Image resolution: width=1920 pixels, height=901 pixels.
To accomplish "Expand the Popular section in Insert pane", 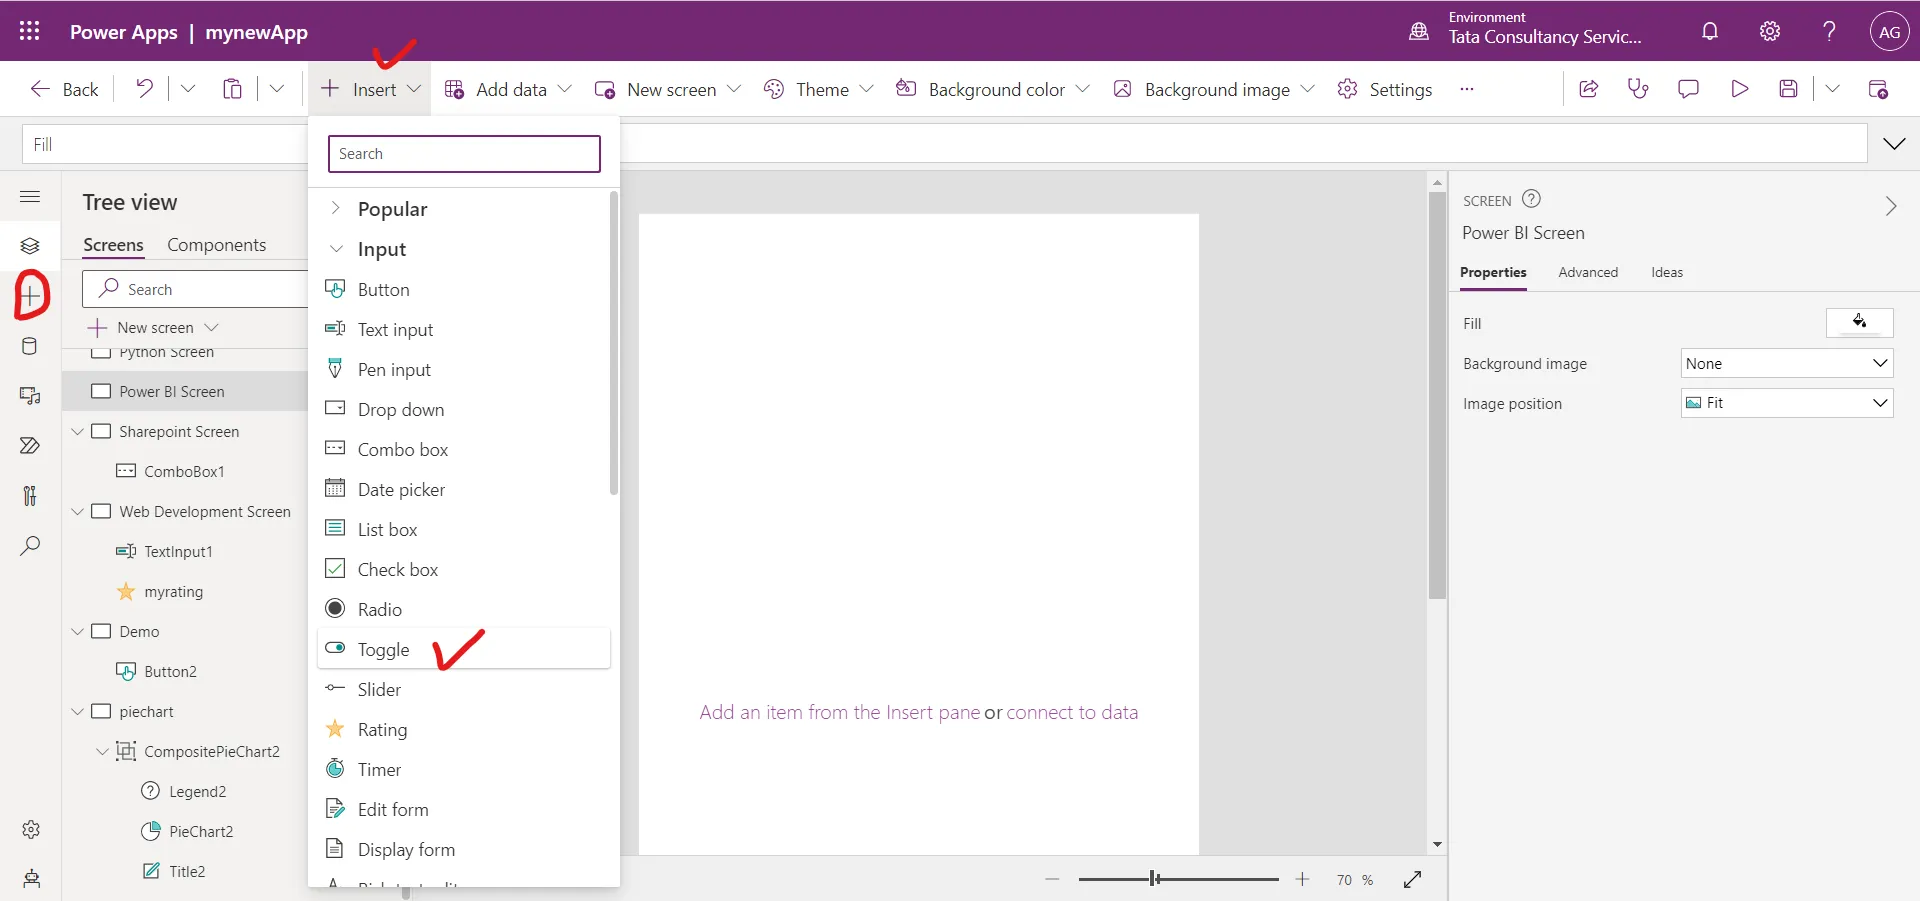I will tap(335, 208).
